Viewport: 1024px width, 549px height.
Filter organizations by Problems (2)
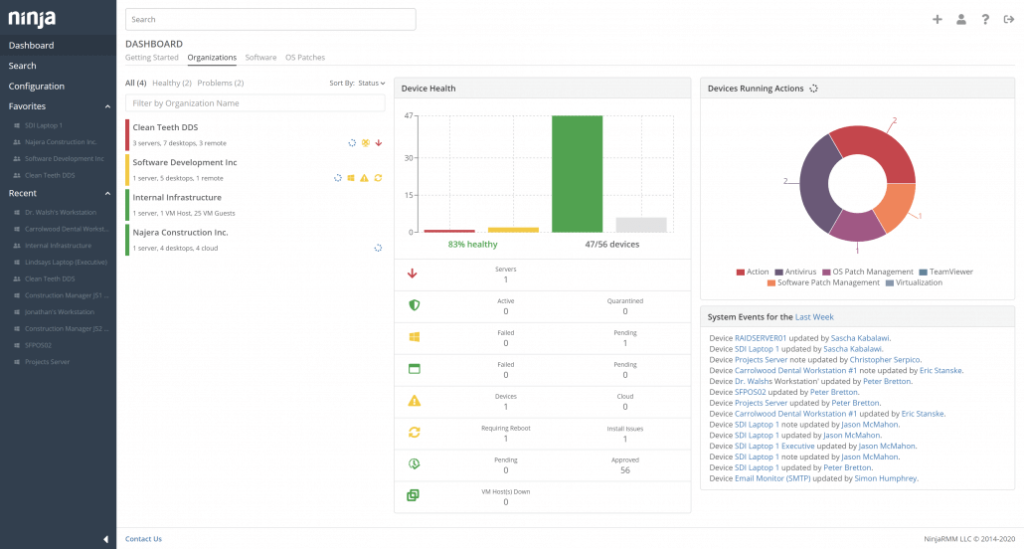pos(220,83)
